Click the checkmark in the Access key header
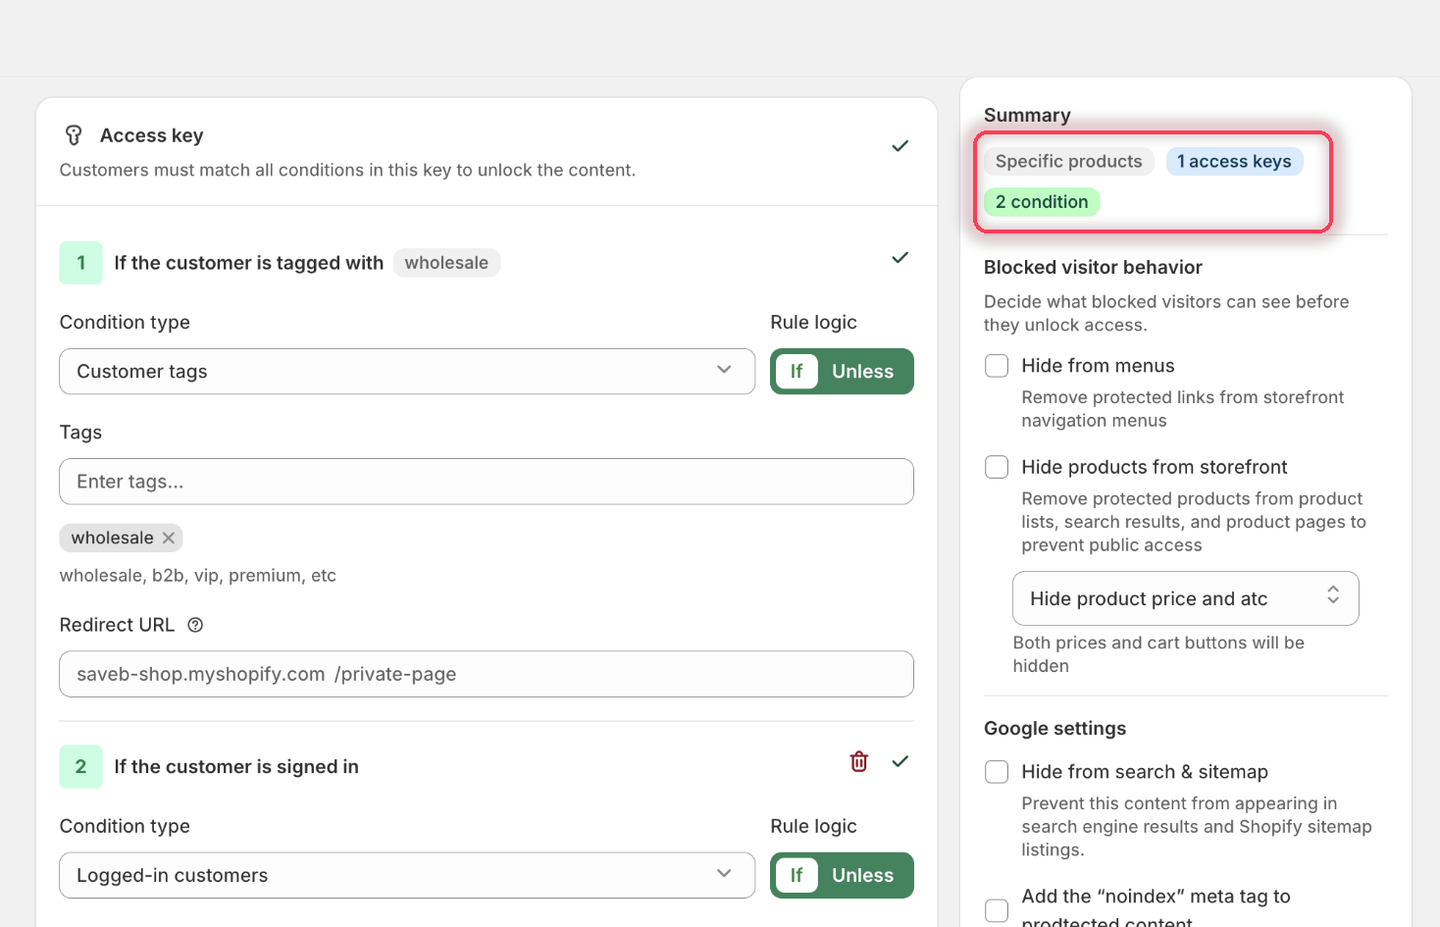 (x=900, y=146)
